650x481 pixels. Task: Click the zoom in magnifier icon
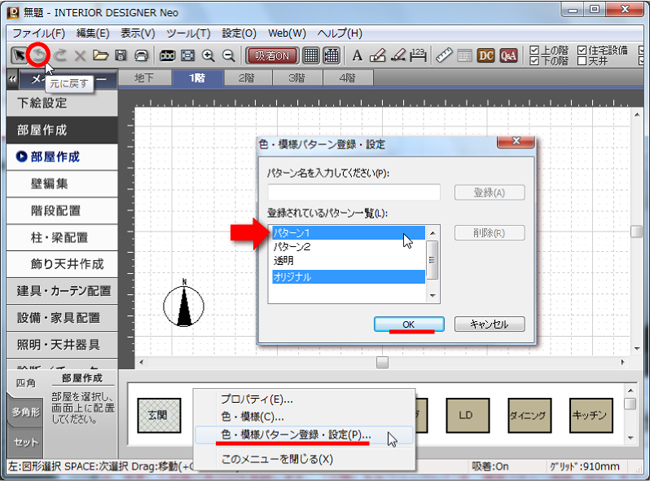click(208, 55)
